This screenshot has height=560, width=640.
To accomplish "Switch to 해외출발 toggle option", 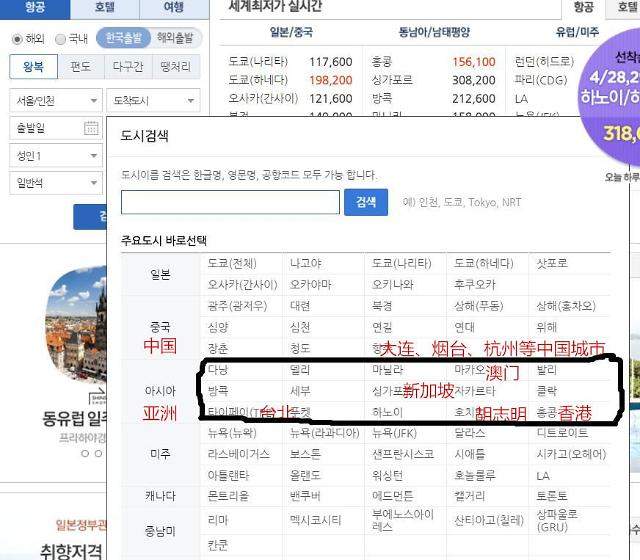I will (x=175, y=38).
